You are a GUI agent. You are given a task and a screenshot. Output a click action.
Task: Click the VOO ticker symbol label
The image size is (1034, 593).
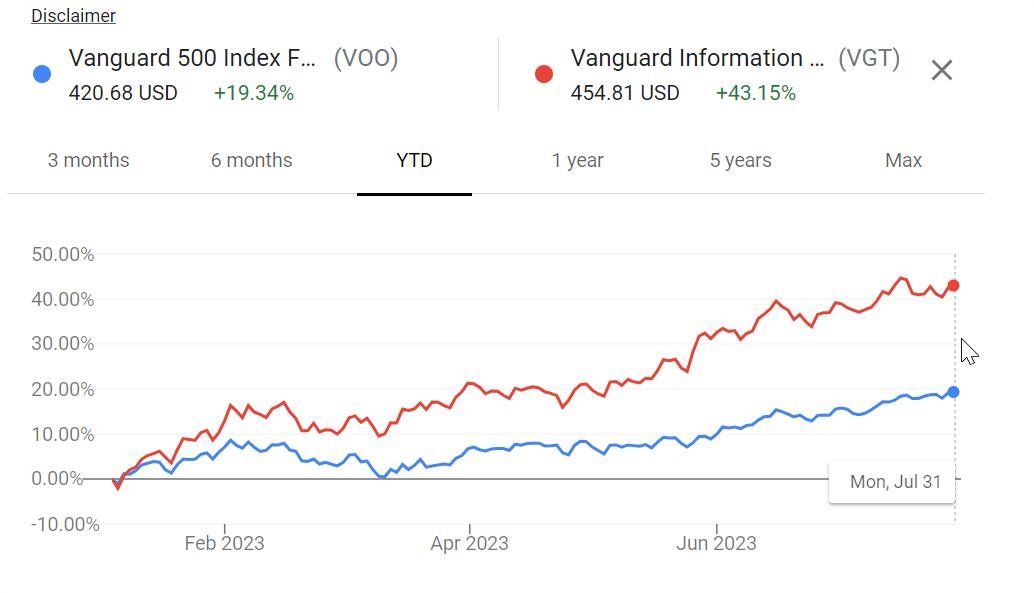(365, 58)
